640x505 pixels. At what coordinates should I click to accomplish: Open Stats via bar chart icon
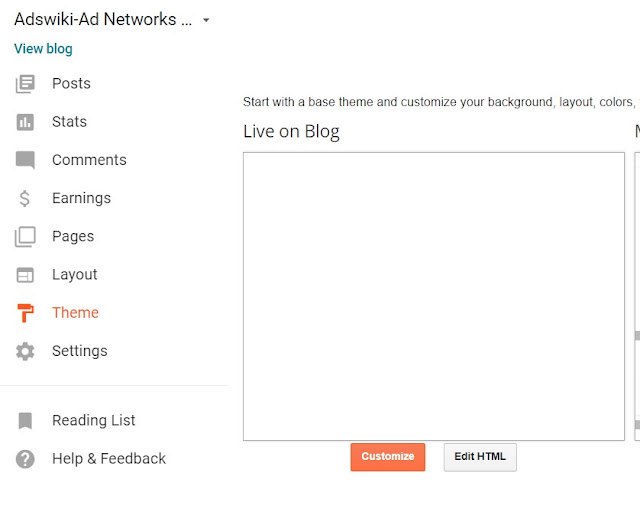(25, 122)
